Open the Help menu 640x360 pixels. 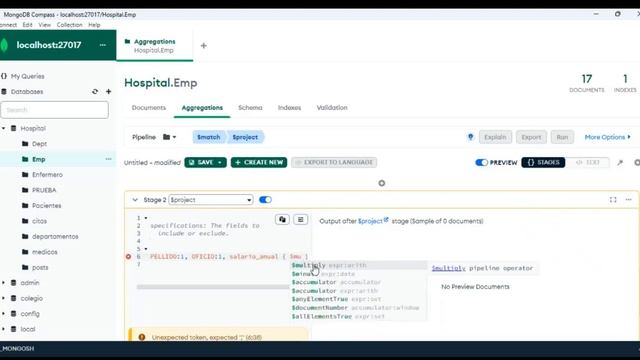(94, 25)
